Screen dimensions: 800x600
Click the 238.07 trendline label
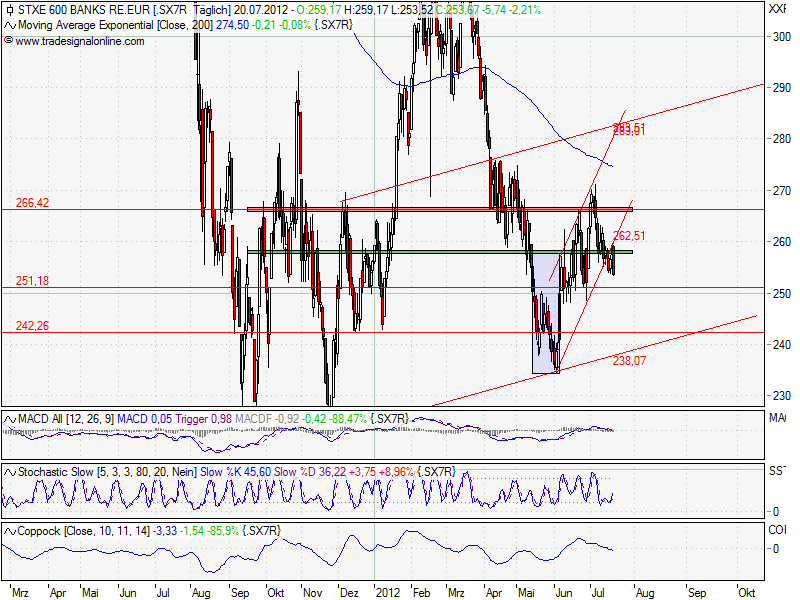(x=627, y=360)
